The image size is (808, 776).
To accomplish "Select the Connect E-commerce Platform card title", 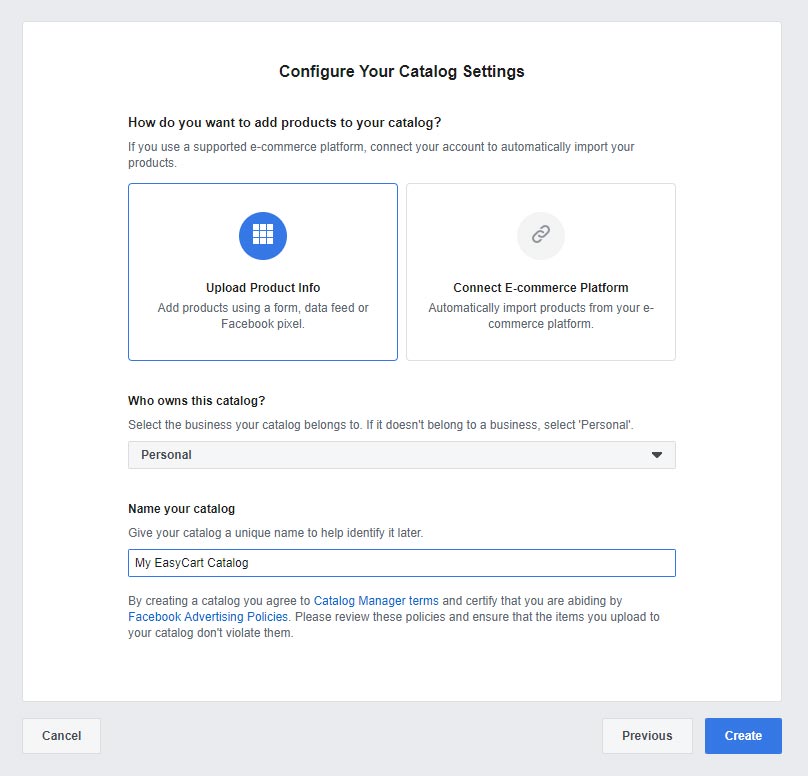I will tap(540, 288).
